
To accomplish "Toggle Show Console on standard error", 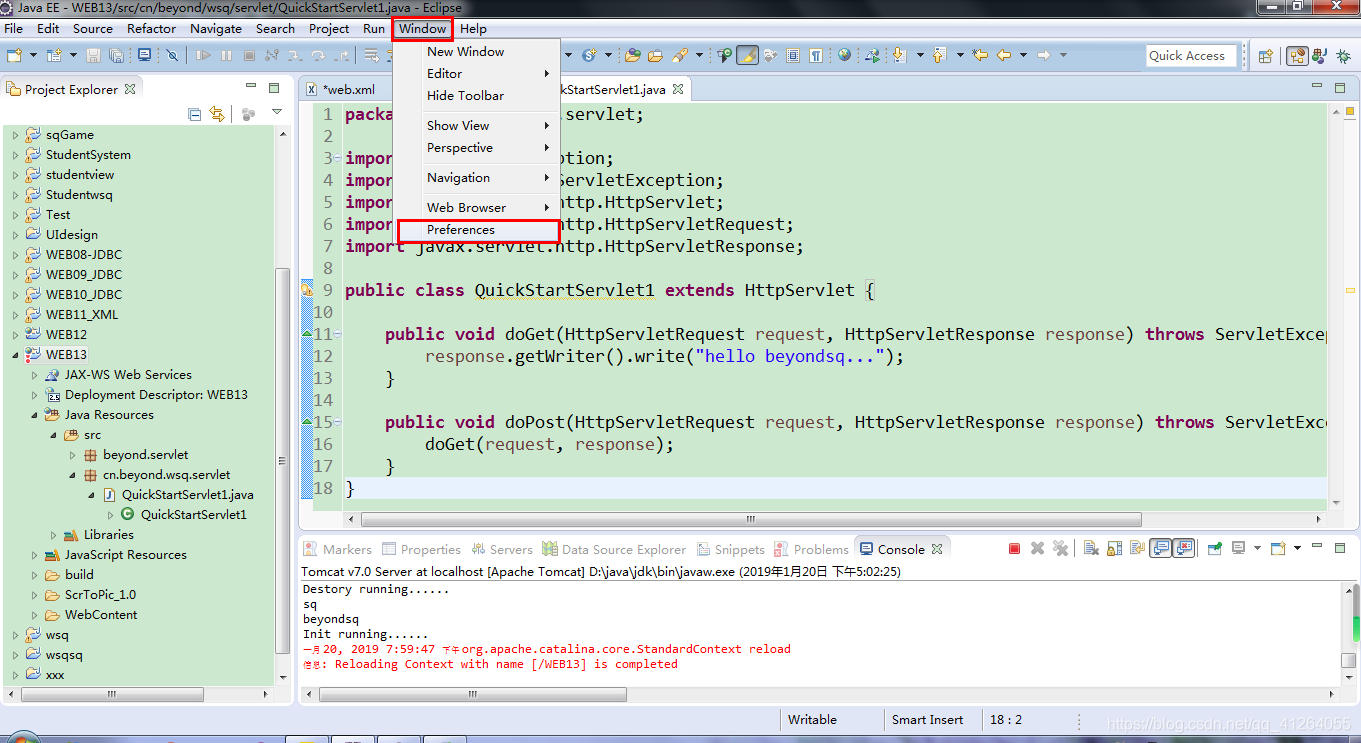I will click(x=1183, y=548).
